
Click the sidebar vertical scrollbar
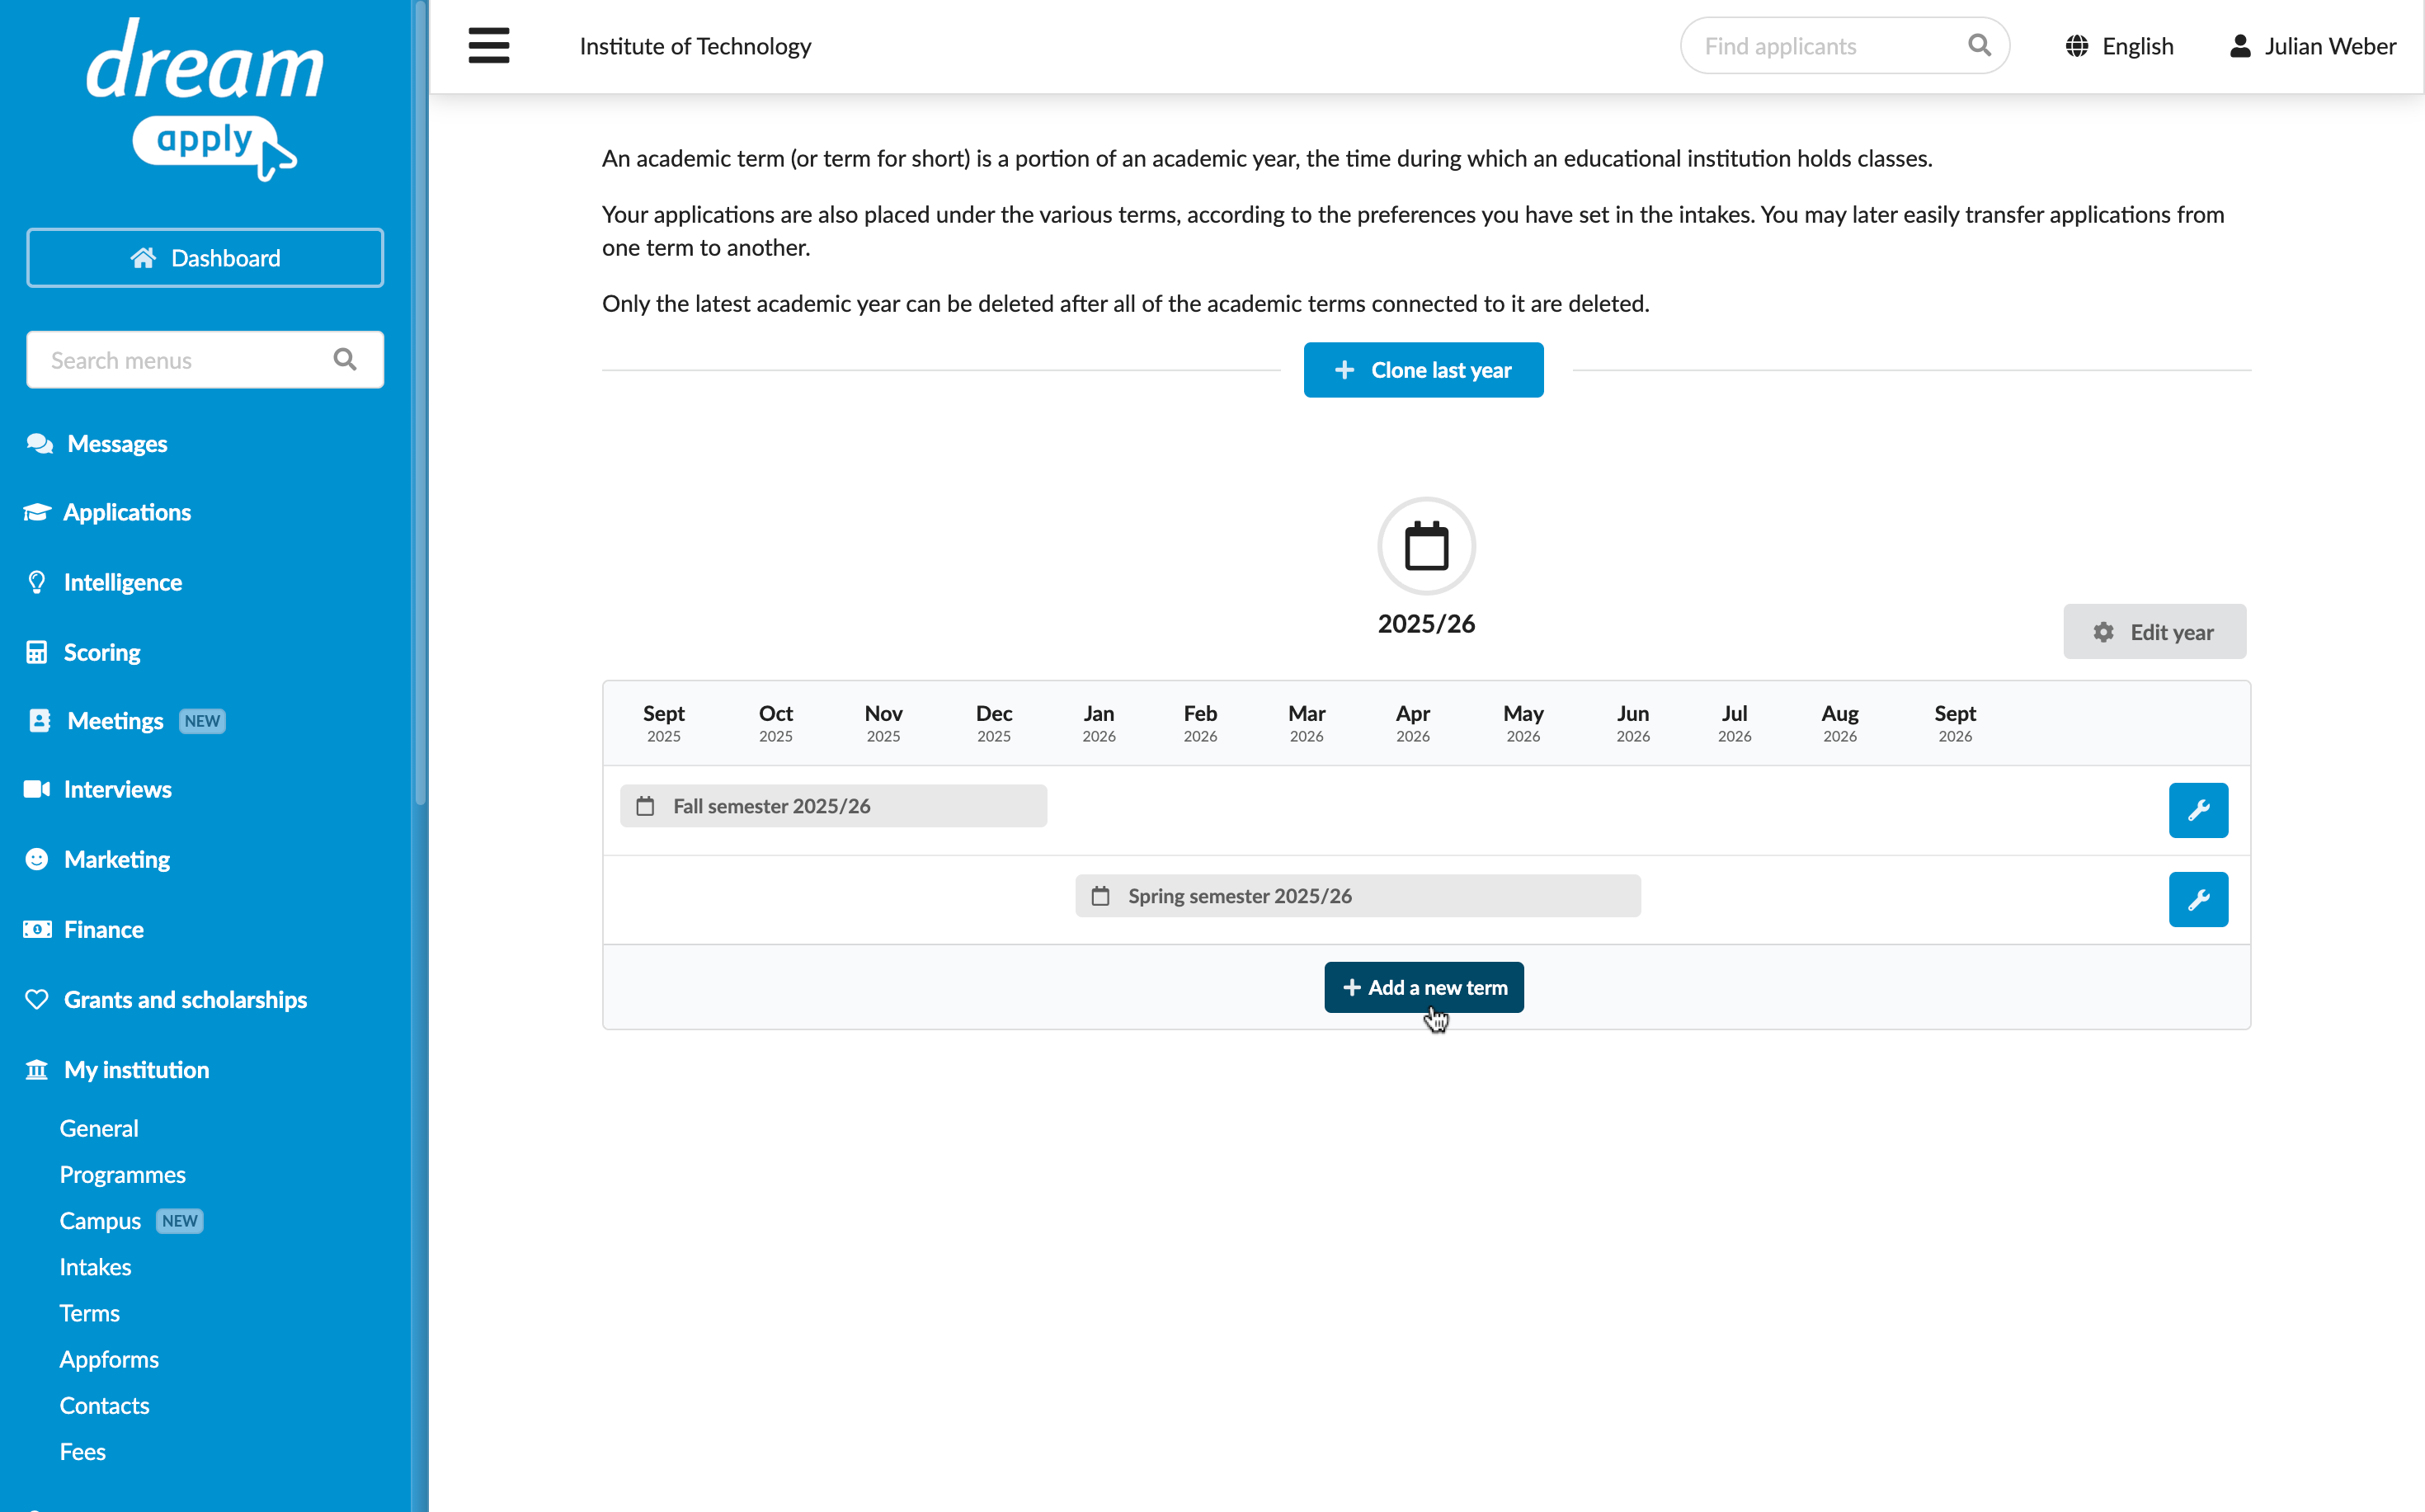[421, 400]
